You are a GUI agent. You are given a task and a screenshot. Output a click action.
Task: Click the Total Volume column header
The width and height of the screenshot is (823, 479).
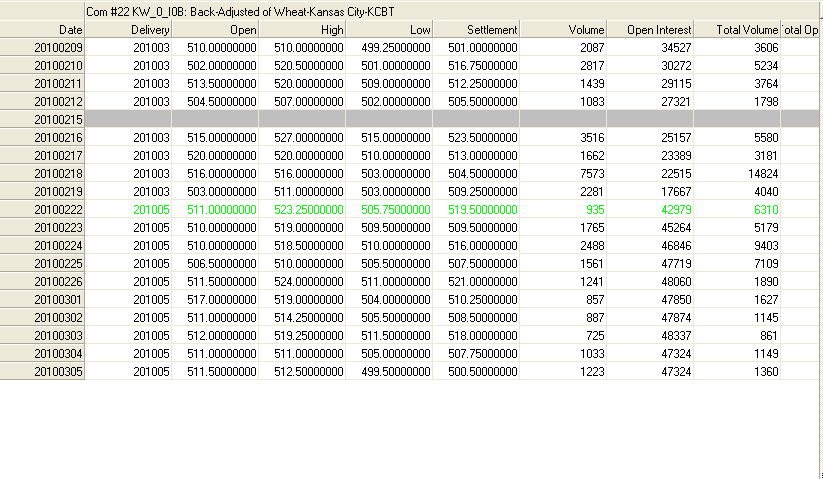tap(737, 30)
